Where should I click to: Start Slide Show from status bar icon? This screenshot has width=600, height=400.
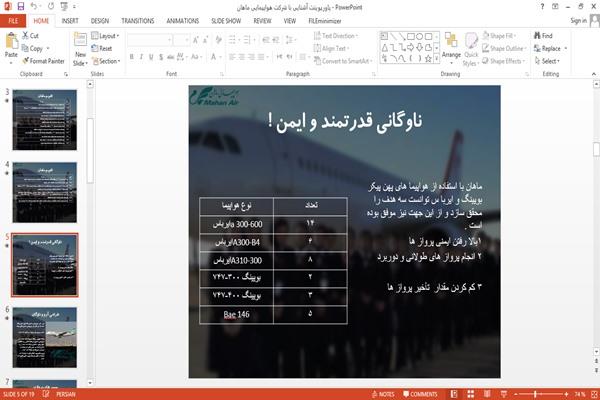point(504,394)
